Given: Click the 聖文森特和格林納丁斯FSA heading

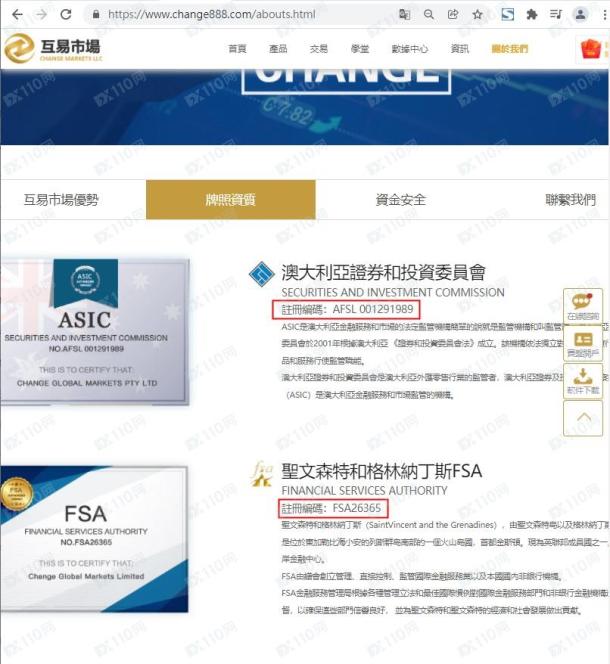Looking at the screenshot, I should tap(382, 471).
